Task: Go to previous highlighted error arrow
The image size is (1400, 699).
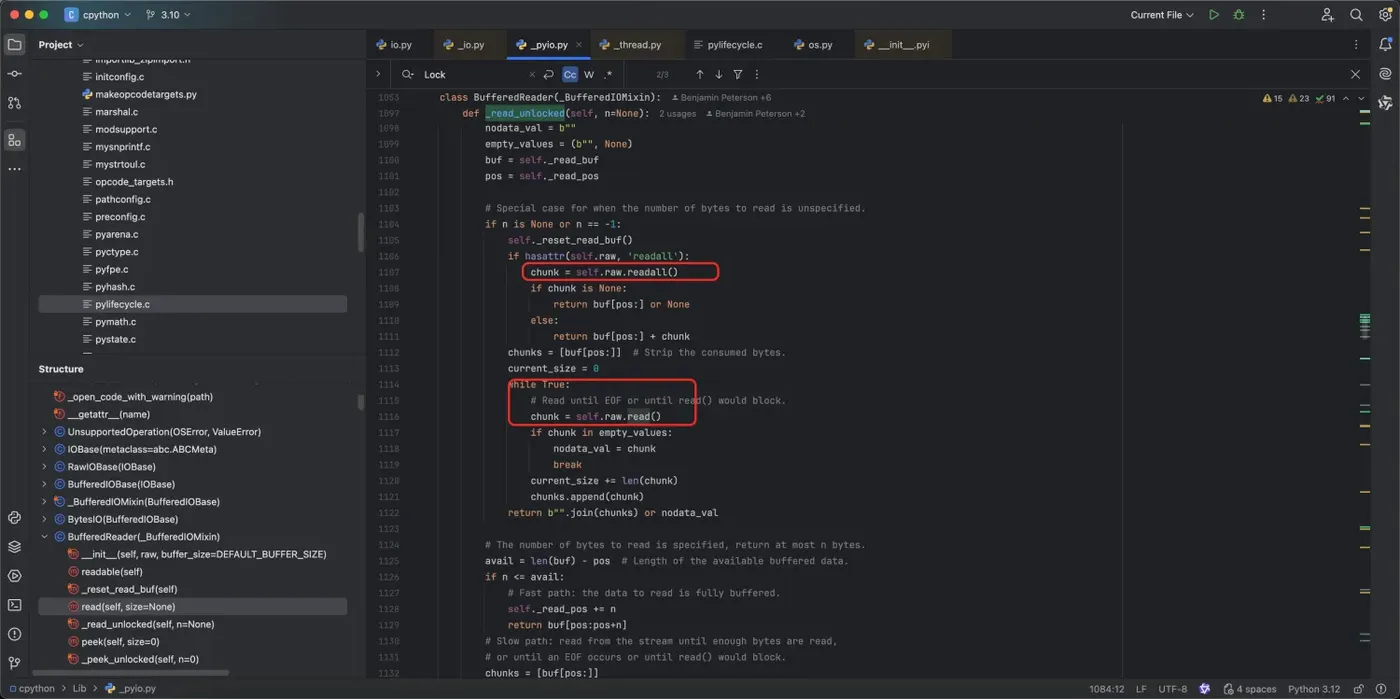Action: (x=1346, y=98)
